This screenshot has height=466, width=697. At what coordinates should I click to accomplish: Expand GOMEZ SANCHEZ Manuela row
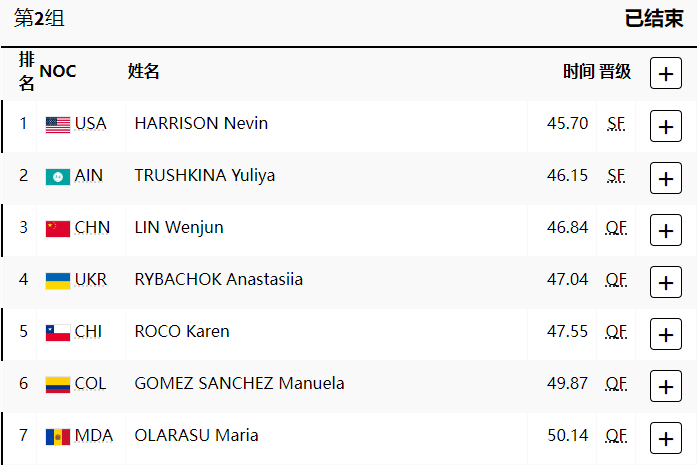coord(666,386)
